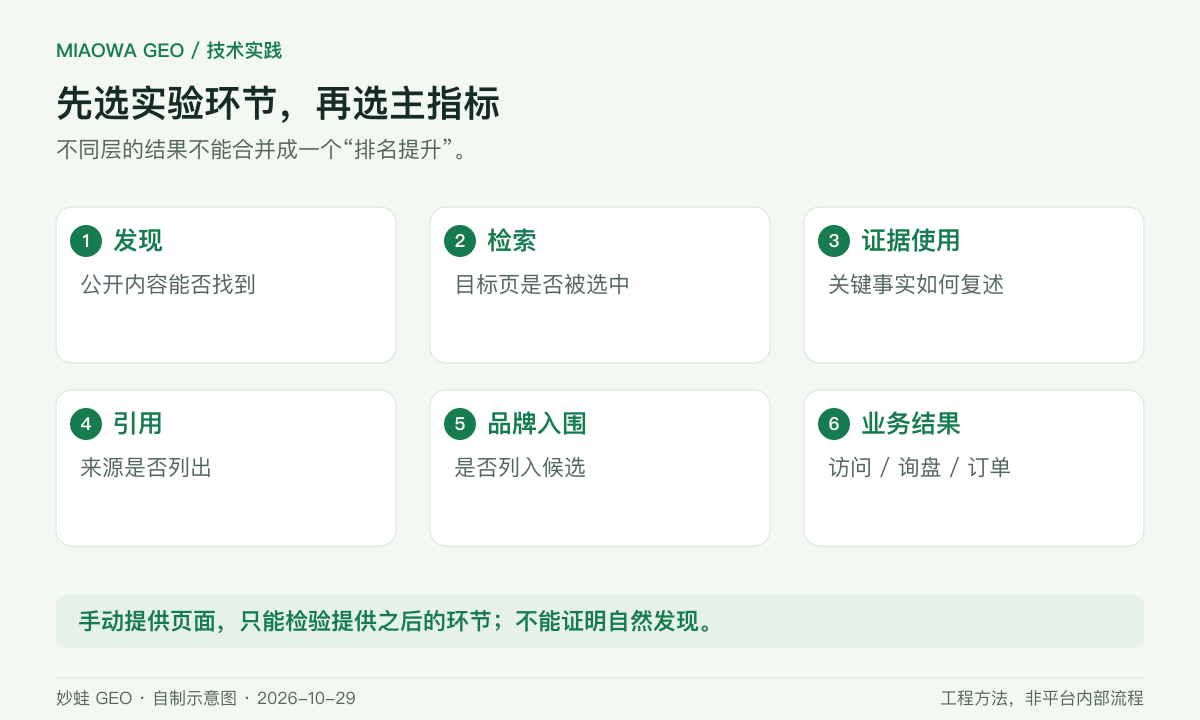Select the 引用 card title
The height and width of the screenshot is (720, 1200).
(x=138, y=424)
